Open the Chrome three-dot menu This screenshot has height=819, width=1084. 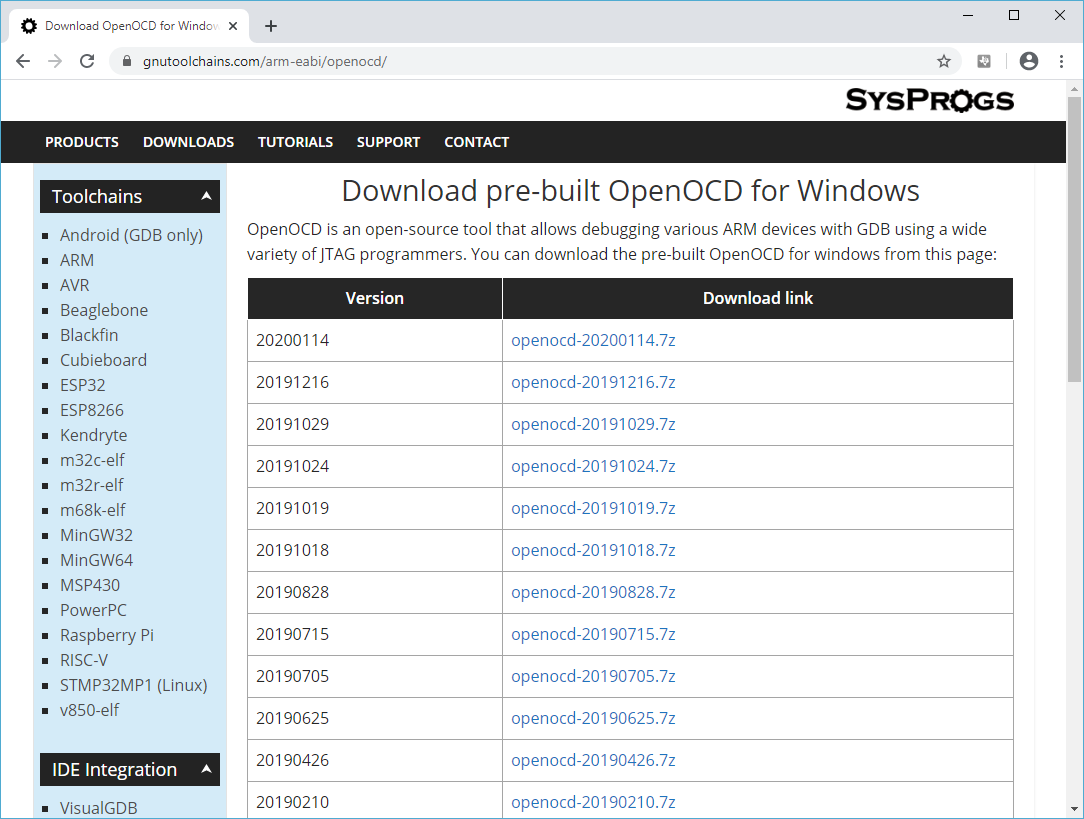point(1061,61)
